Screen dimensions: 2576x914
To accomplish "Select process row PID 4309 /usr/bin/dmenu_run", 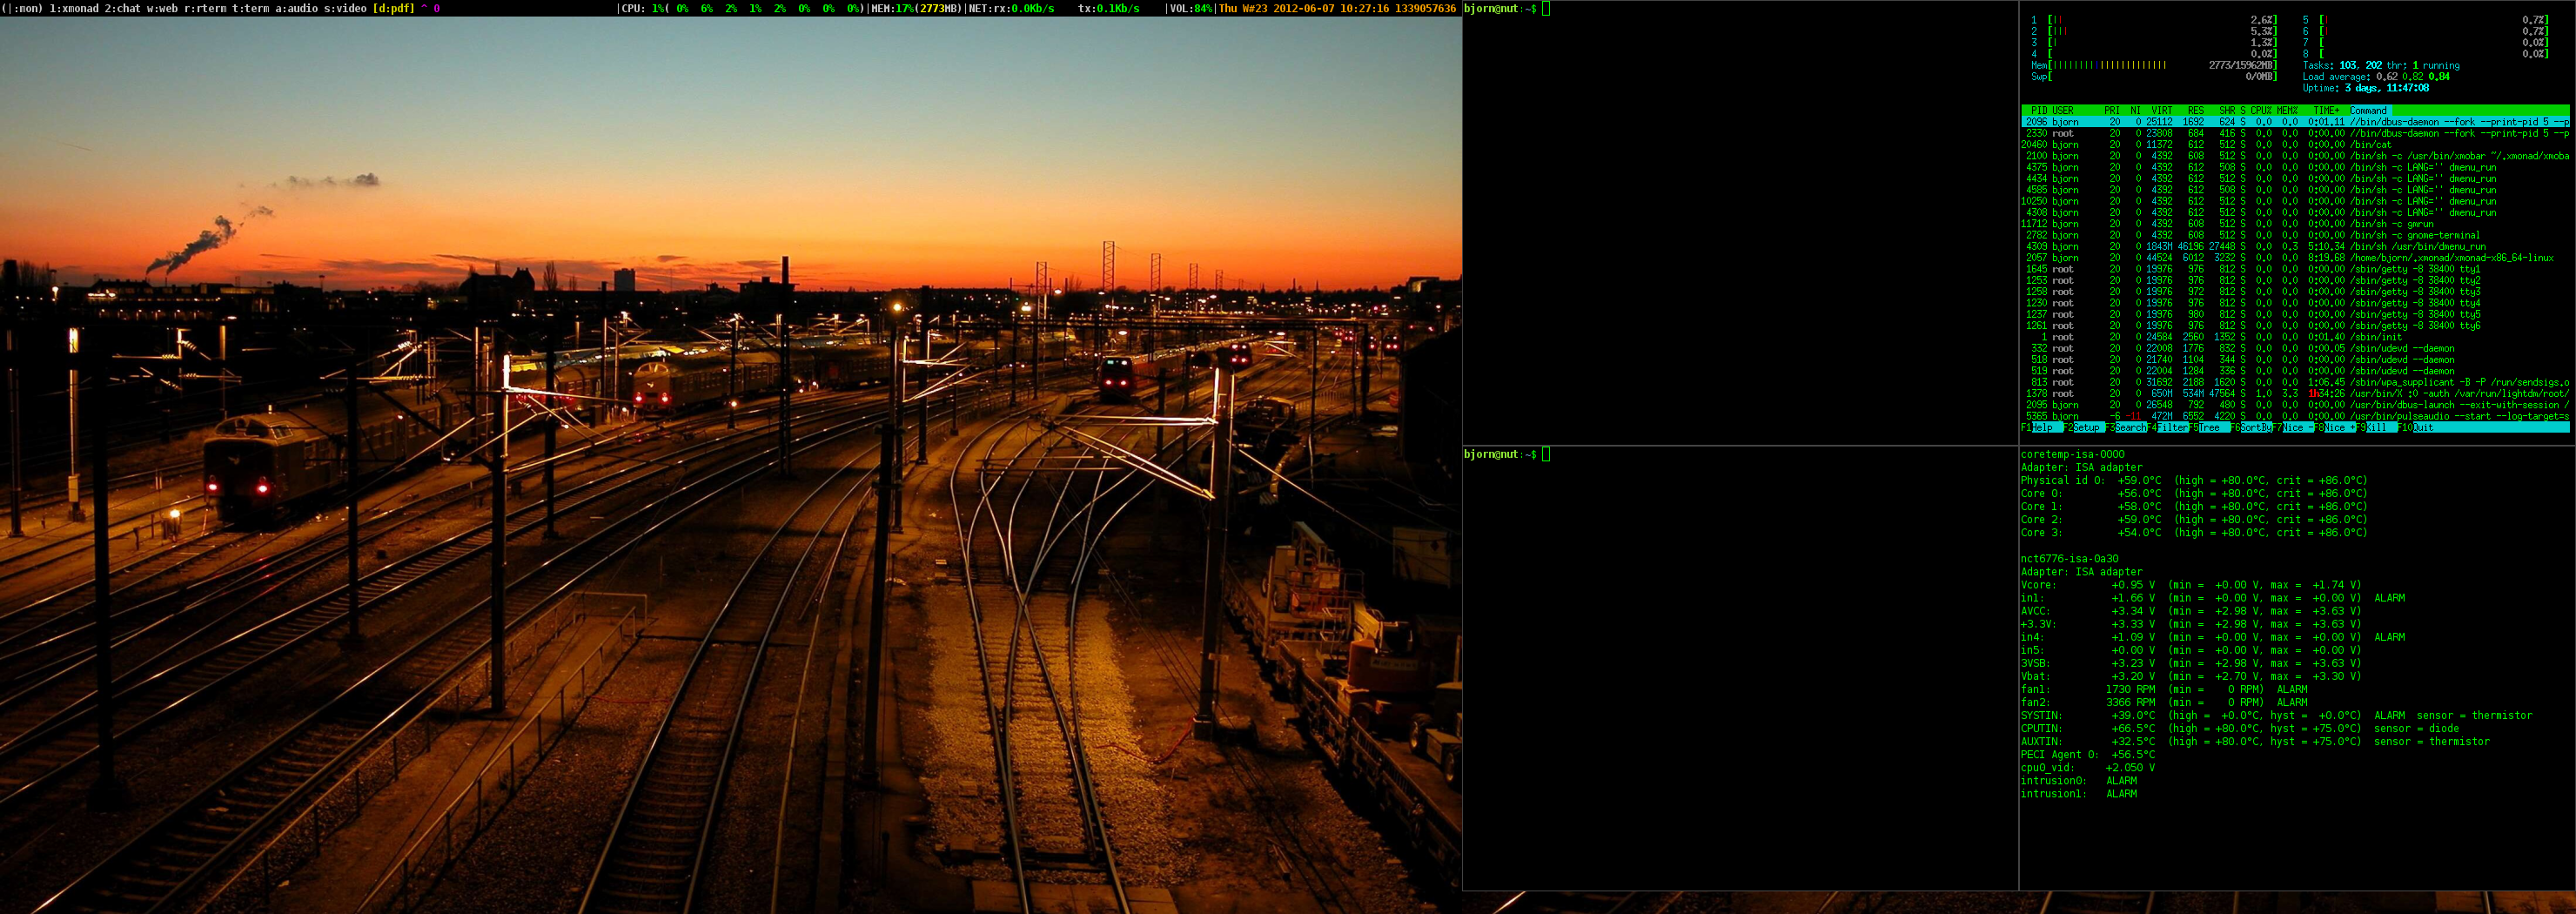I will (x=2295, y=246).
